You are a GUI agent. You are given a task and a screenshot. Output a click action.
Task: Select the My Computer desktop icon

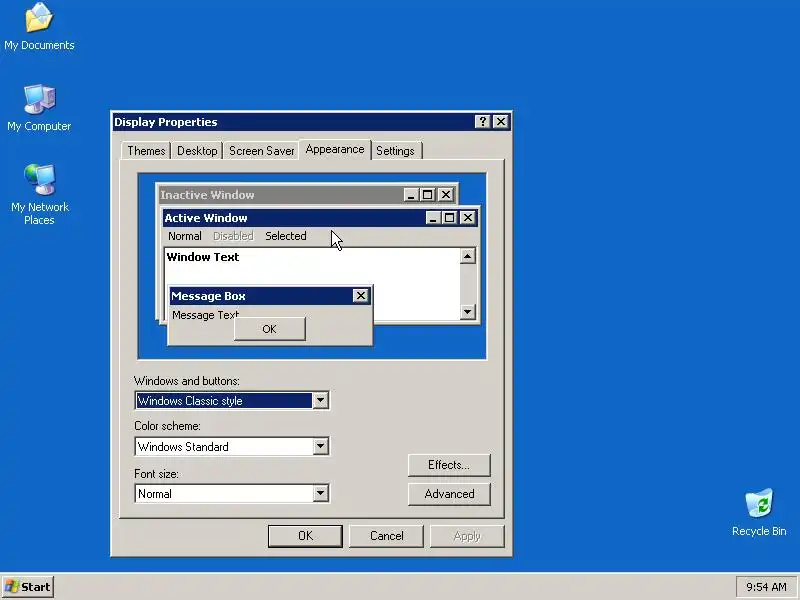(39, 108)
